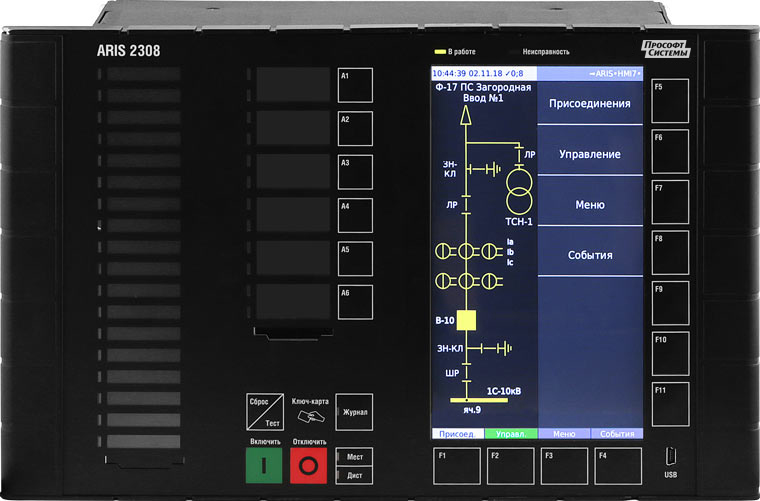Click the ЛР disconnector above ТСН-1
The image size is (760, 501).
point(519,154)
